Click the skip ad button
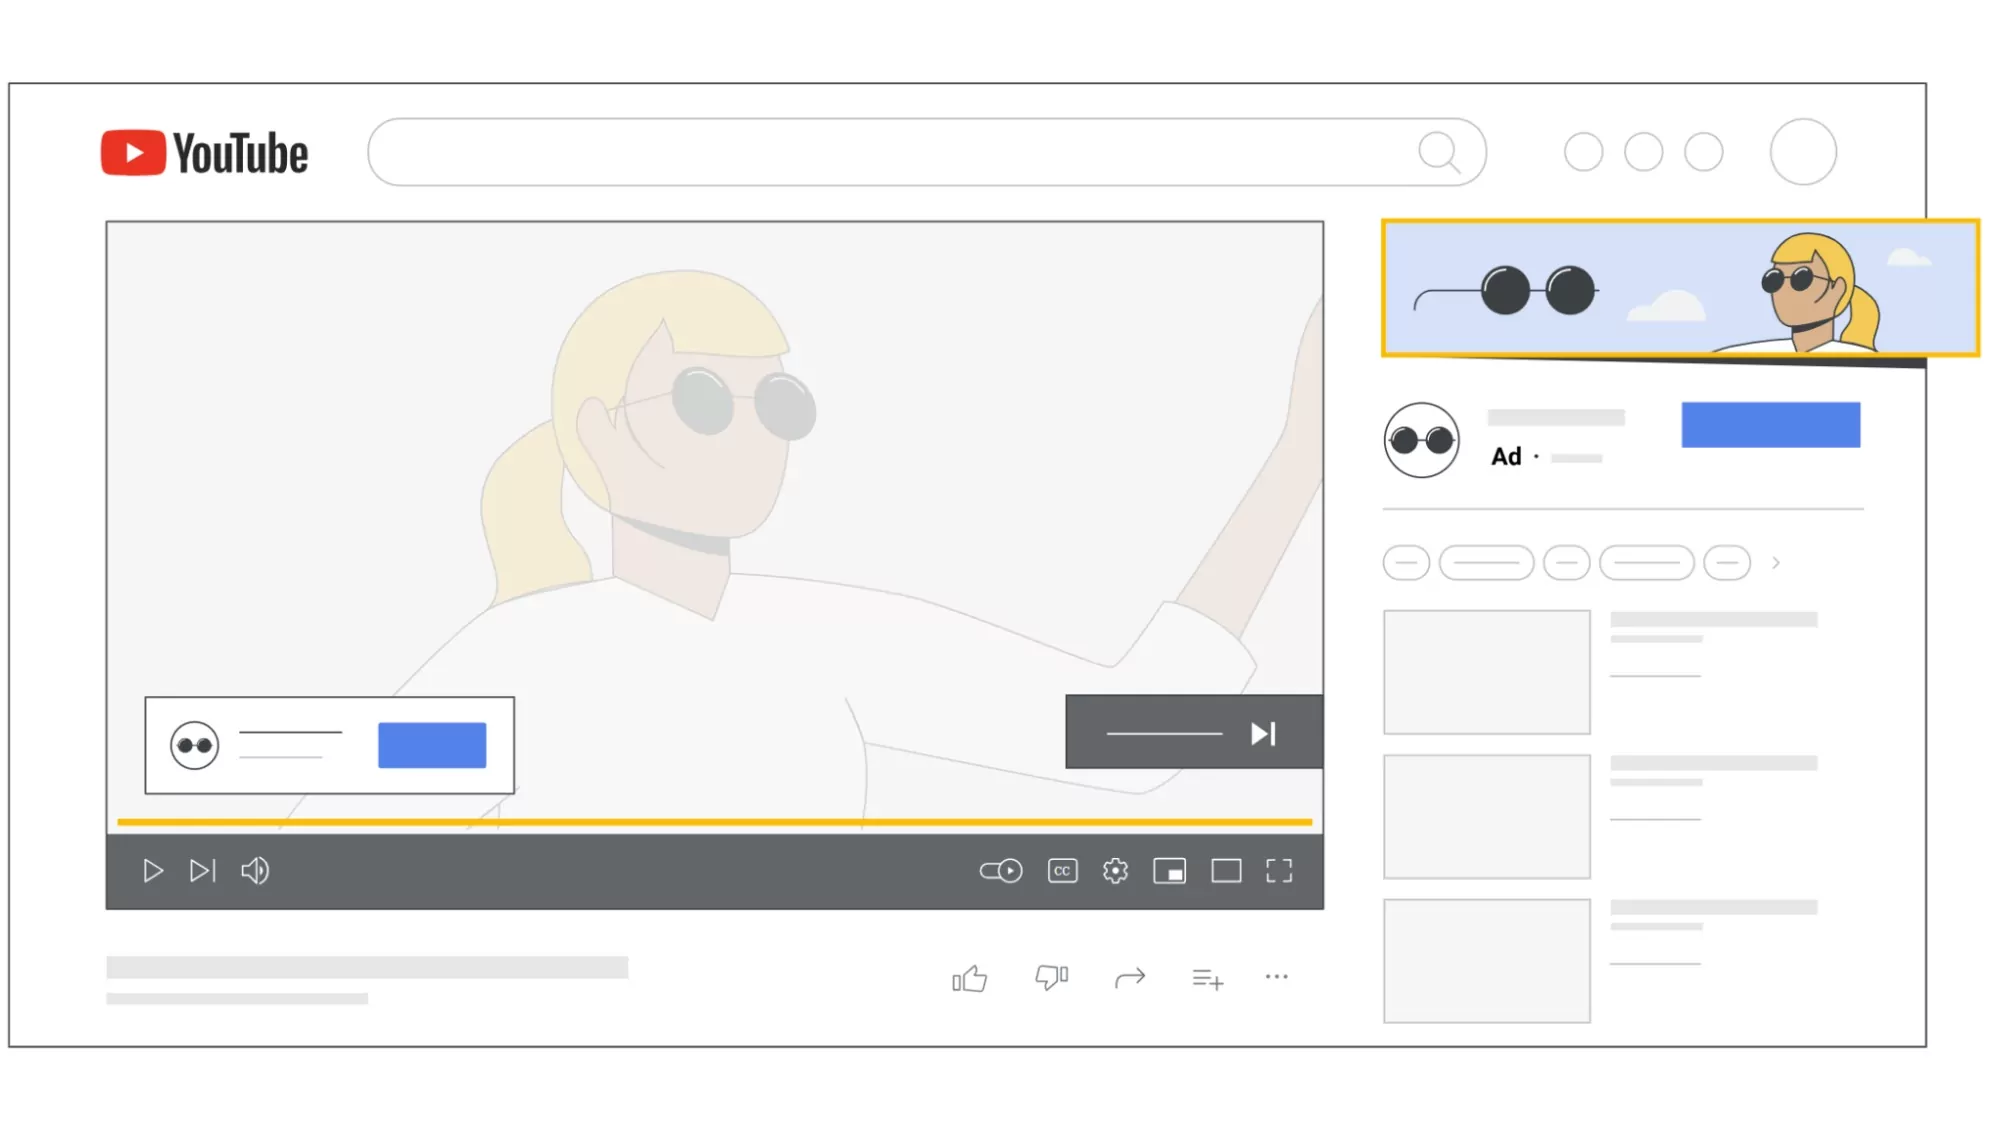1999x1124 pixels. 1194,733
